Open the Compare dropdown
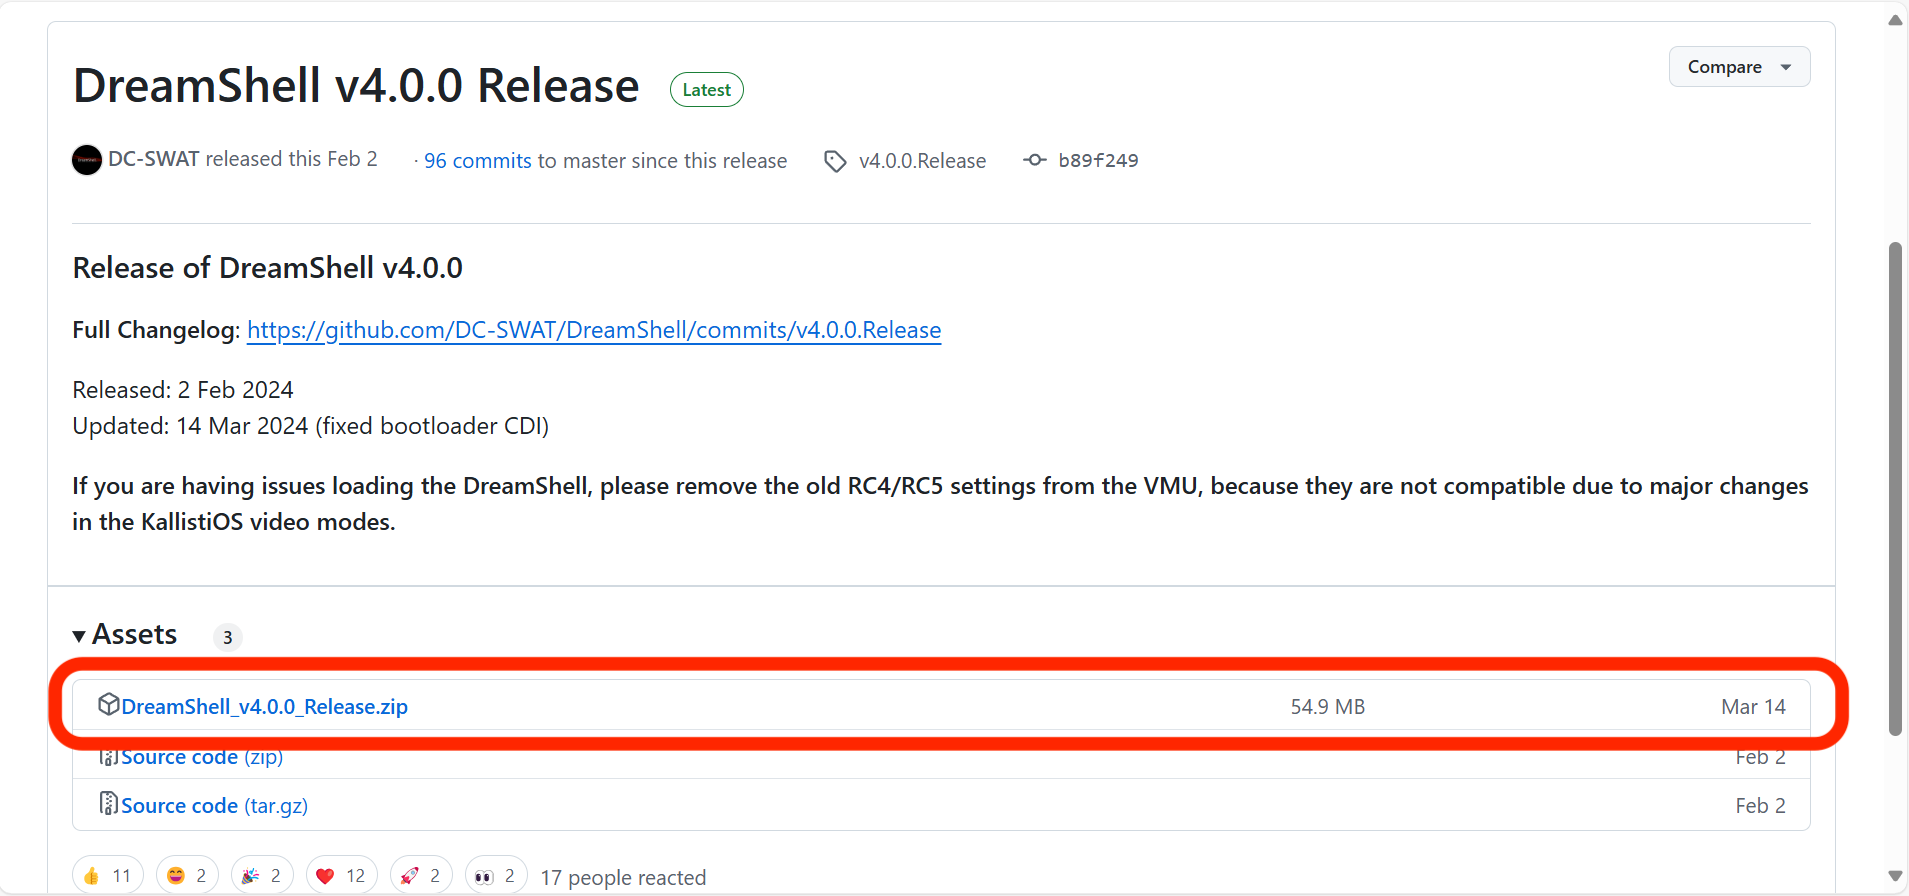Screen dimensions: 1909x896 (x=1739, y=67)
